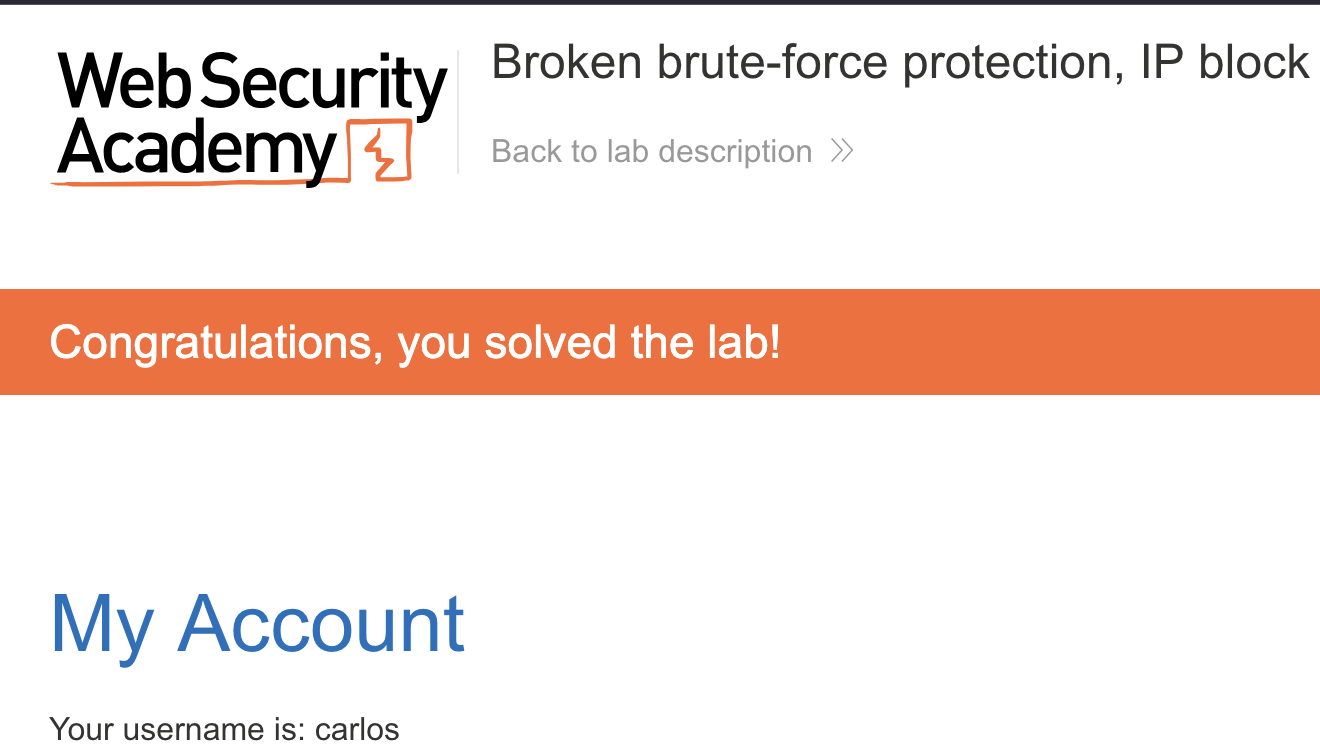Click the Web Security Academy logo

(250, 117)
